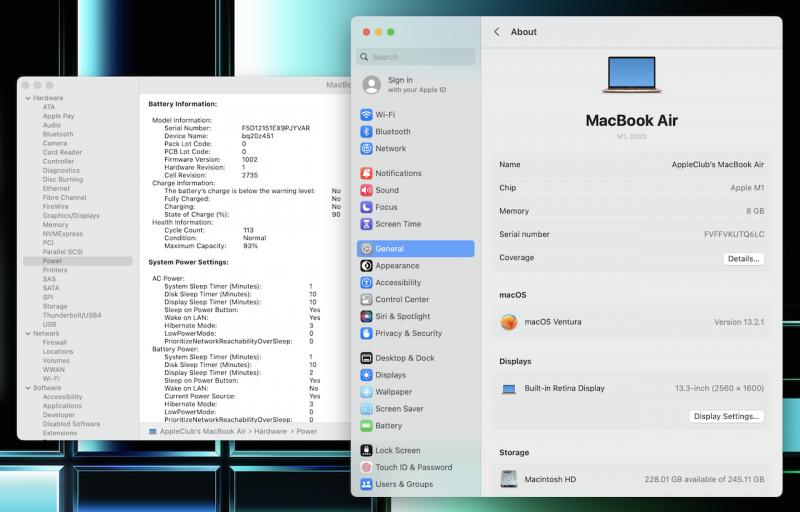Go back using the About chevron
The height and width of the screenshot is (512, 800).
click(497, 32)
